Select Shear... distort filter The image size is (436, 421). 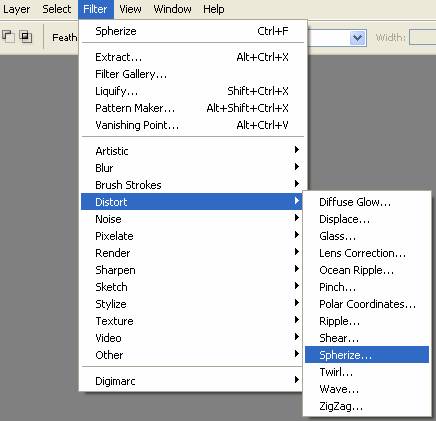367,338
